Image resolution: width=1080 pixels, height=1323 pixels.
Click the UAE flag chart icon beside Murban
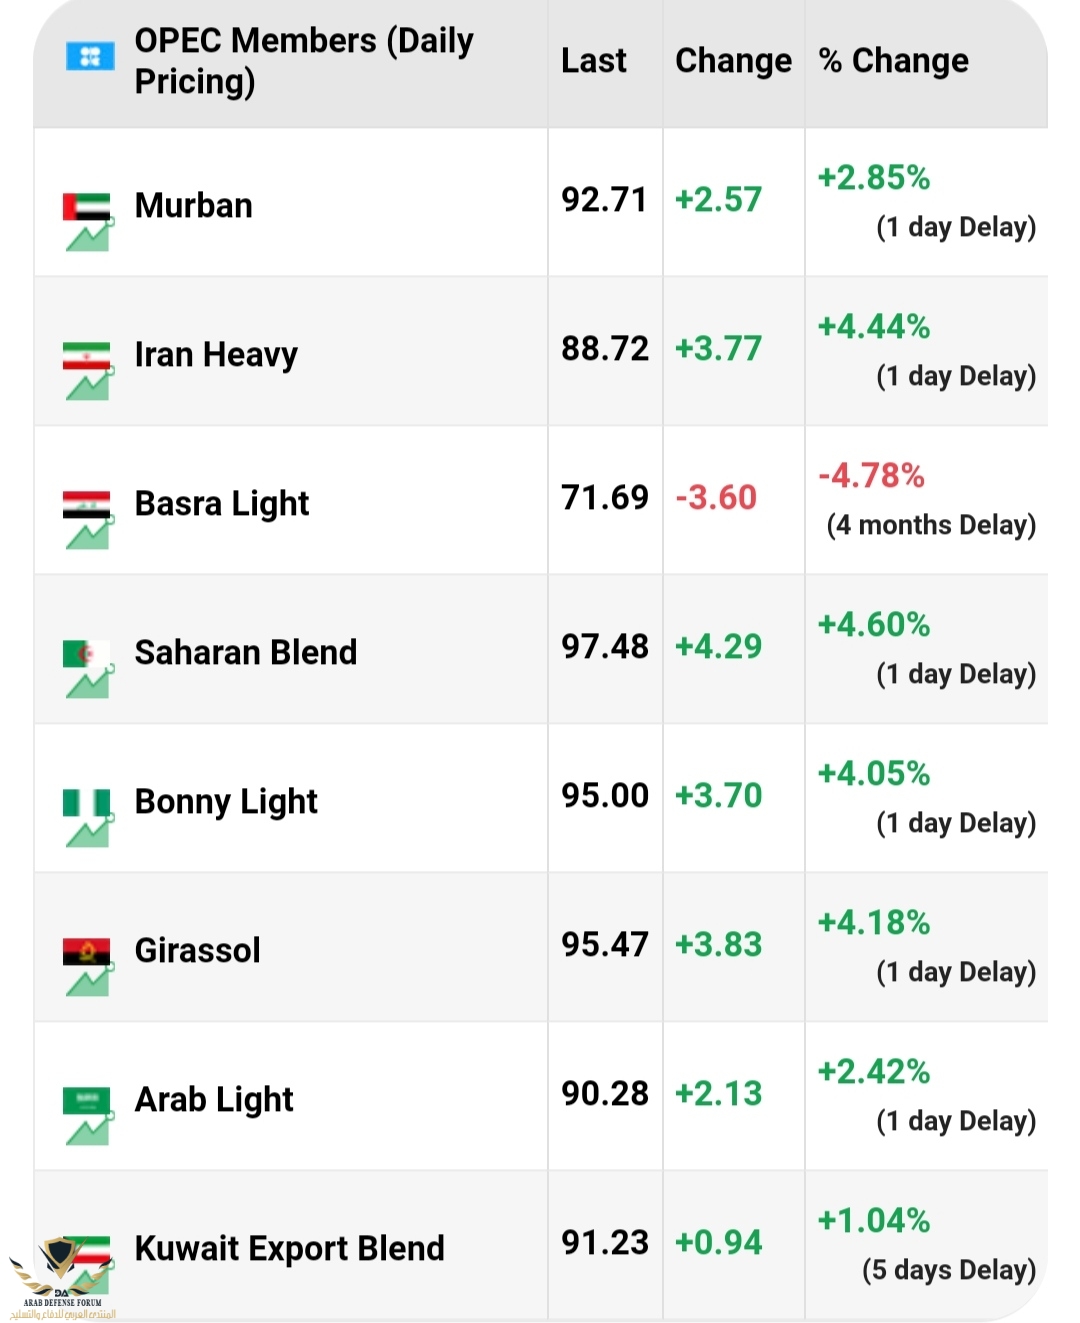click(x=88, y=221)
